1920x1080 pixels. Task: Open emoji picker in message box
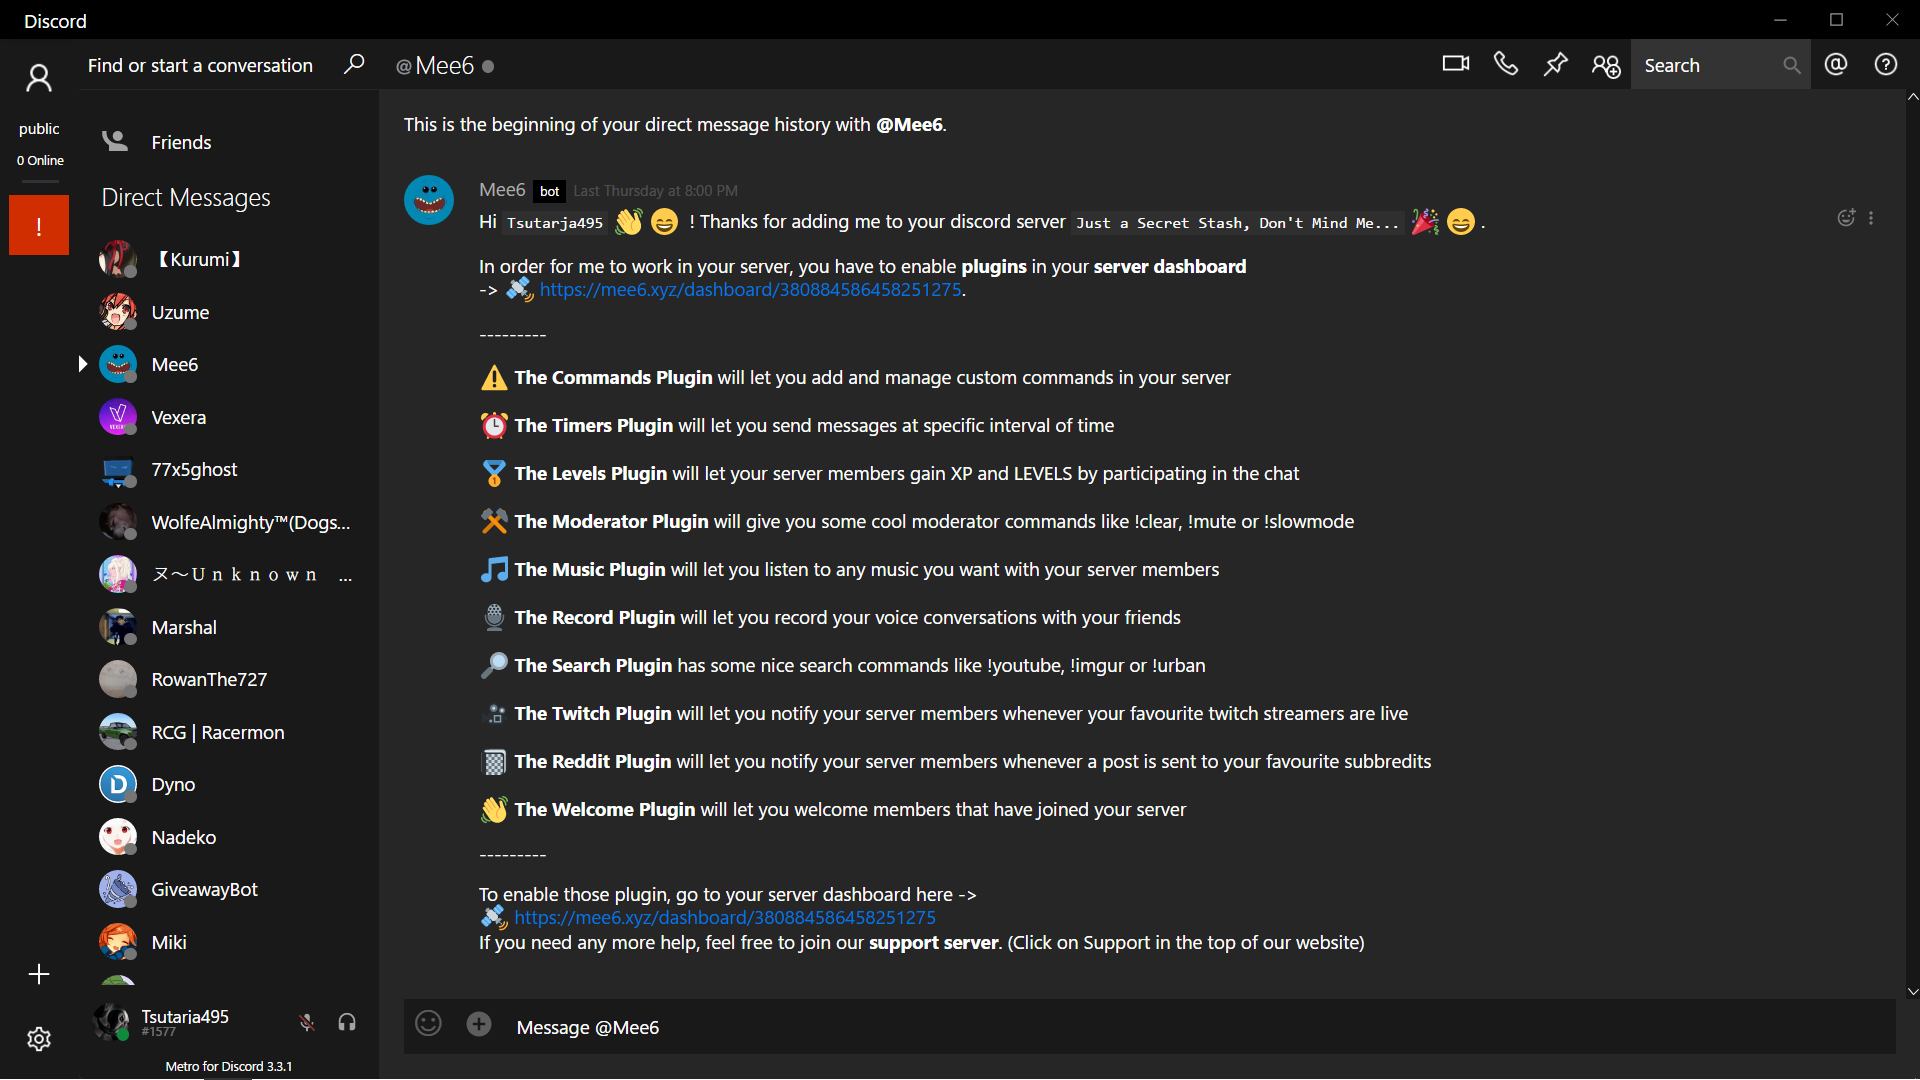coord(428,1023)
